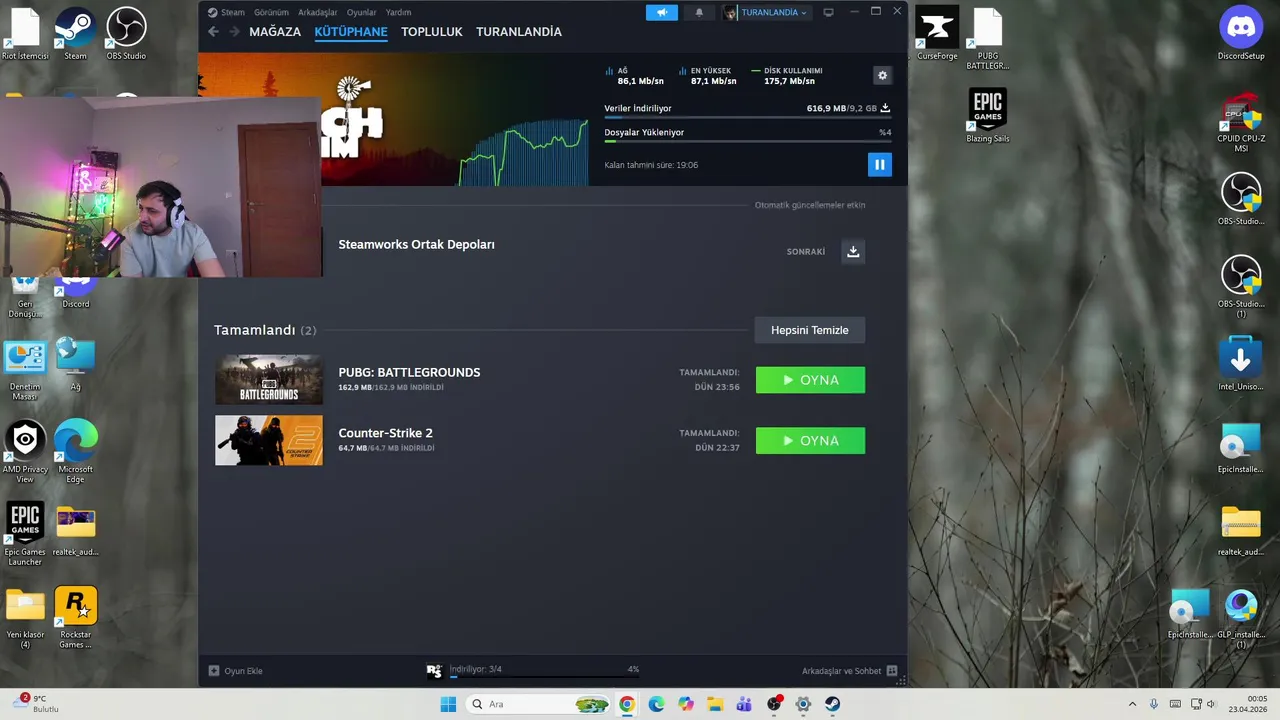The height and width of the screenshot is (720, 1280).
Task: Open Epic Games Launcher desktop icon
Action: pyautogui.click(x=25, y=534)
